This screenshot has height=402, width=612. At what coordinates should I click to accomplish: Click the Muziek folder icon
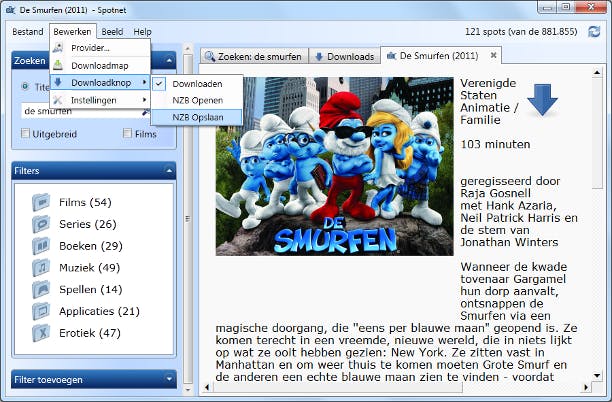coord(41,268)
